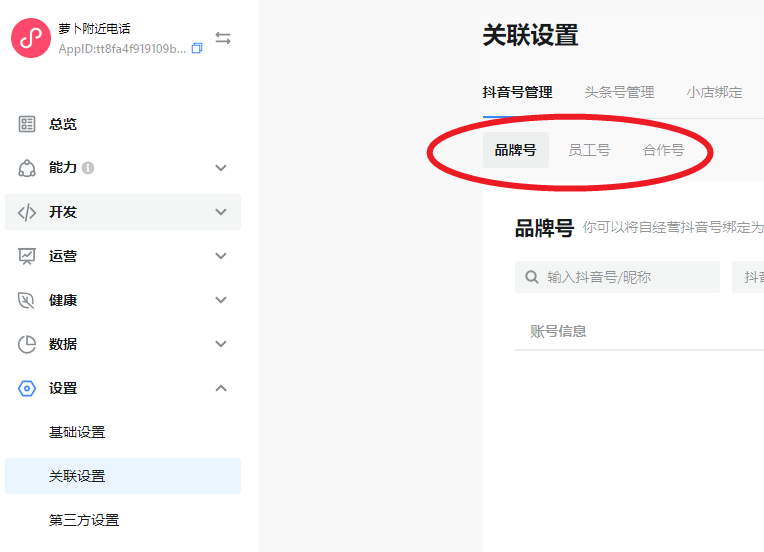Click the AppID:tt8fa4f919109b... text
This screenshot has width=764, height=552.
[x=122, y=49]
